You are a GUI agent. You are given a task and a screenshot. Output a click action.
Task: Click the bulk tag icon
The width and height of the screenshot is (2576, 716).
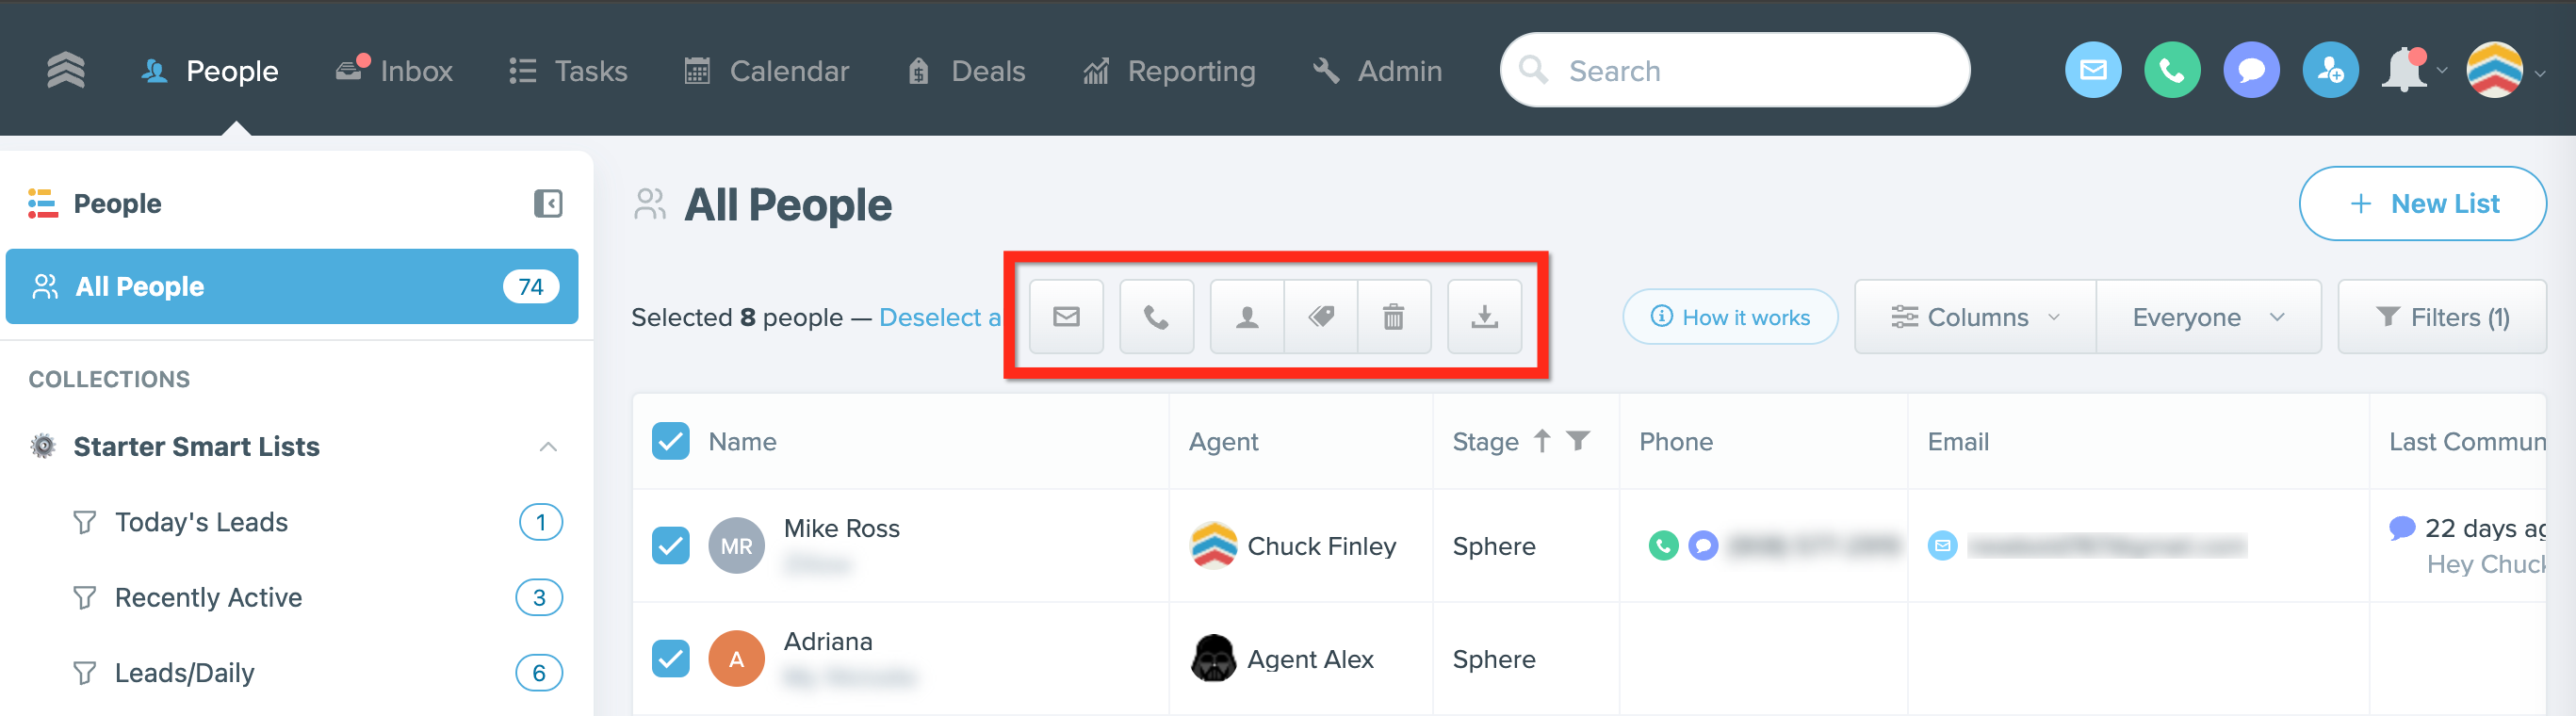pyautogui.click(x=1321, y=317)
